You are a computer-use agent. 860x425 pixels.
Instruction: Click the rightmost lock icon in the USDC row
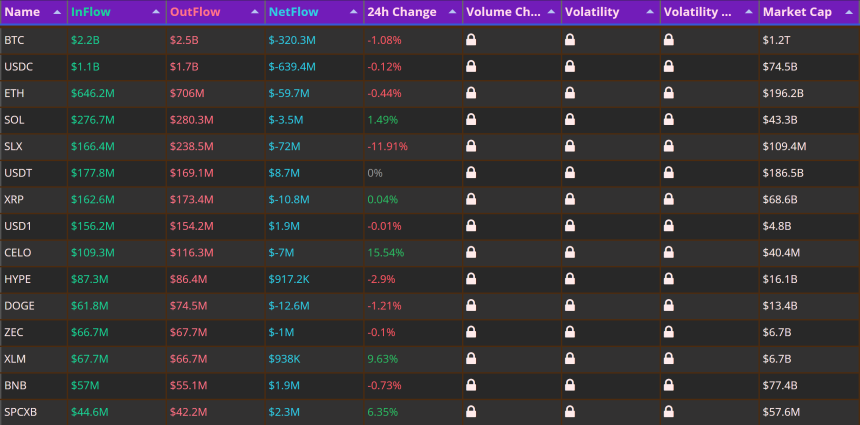(x=669, y=66)
